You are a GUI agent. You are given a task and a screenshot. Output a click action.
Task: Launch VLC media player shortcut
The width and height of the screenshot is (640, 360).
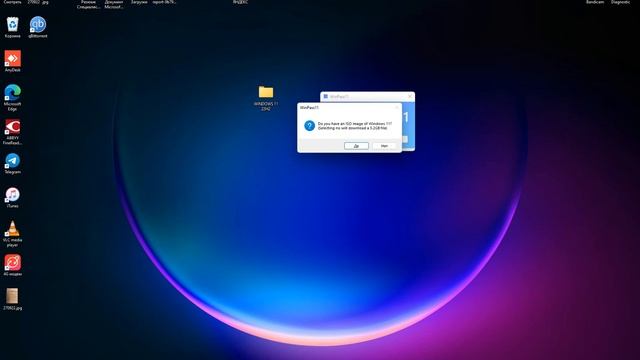[x=13, y=234]
